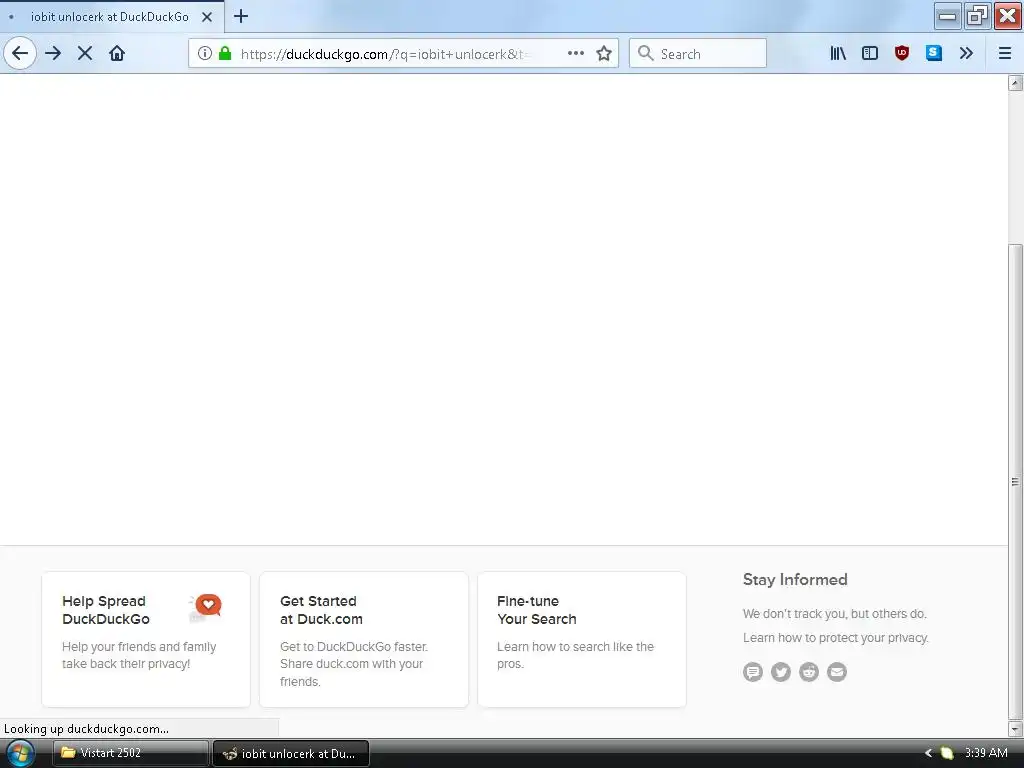The image size is (1024, 768).
Task: Click the Stay Informed heading
Action: tap(795, 579)
